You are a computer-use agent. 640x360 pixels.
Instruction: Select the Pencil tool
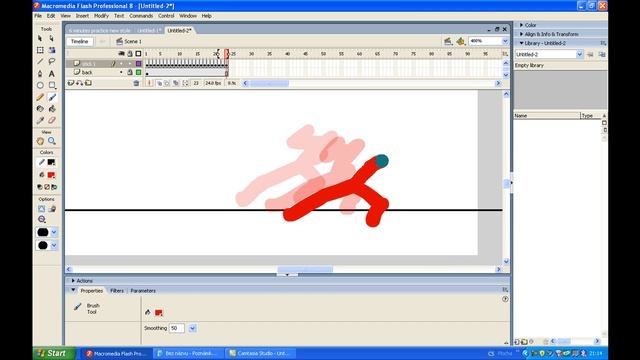40,97
